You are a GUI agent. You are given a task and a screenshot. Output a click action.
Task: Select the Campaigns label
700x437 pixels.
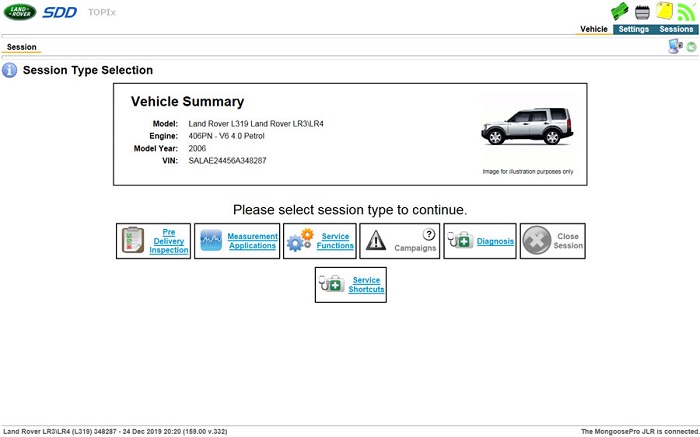[415, 248]
